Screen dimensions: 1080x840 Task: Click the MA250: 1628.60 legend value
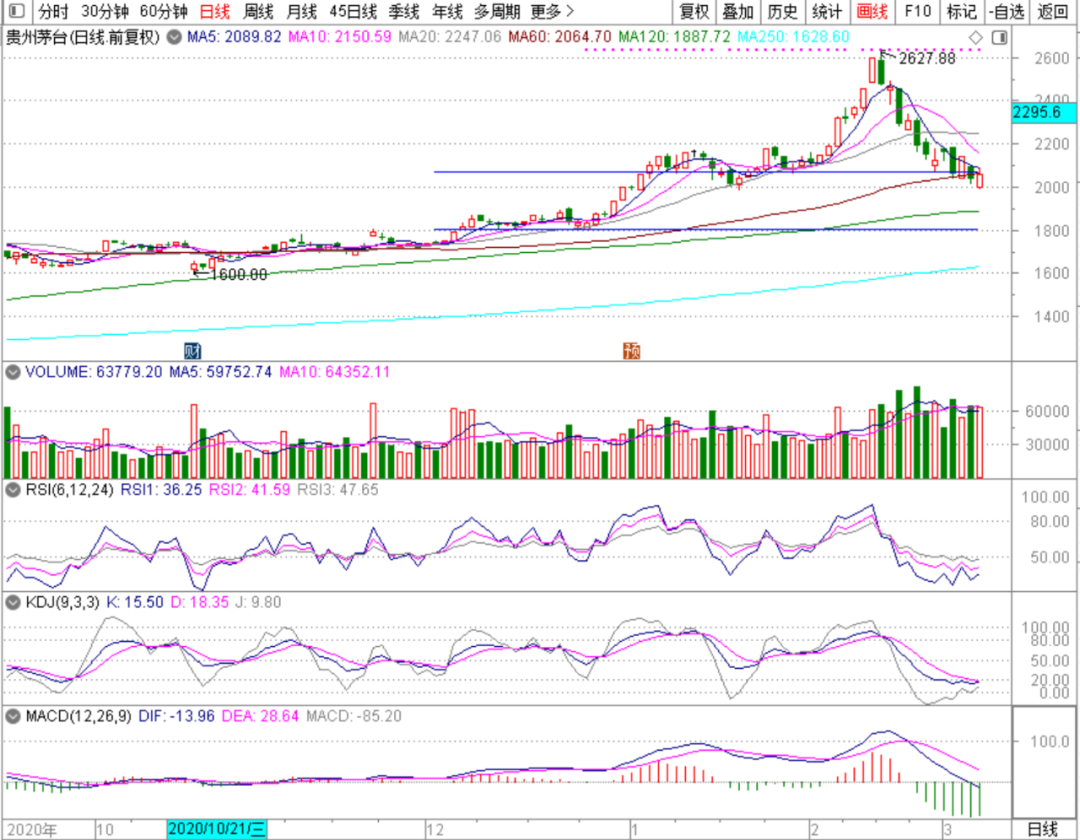click(x=793, y=37)
